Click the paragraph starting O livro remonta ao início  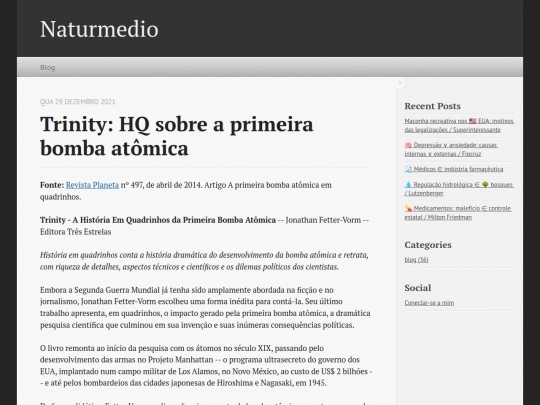(x=206, y=365)
